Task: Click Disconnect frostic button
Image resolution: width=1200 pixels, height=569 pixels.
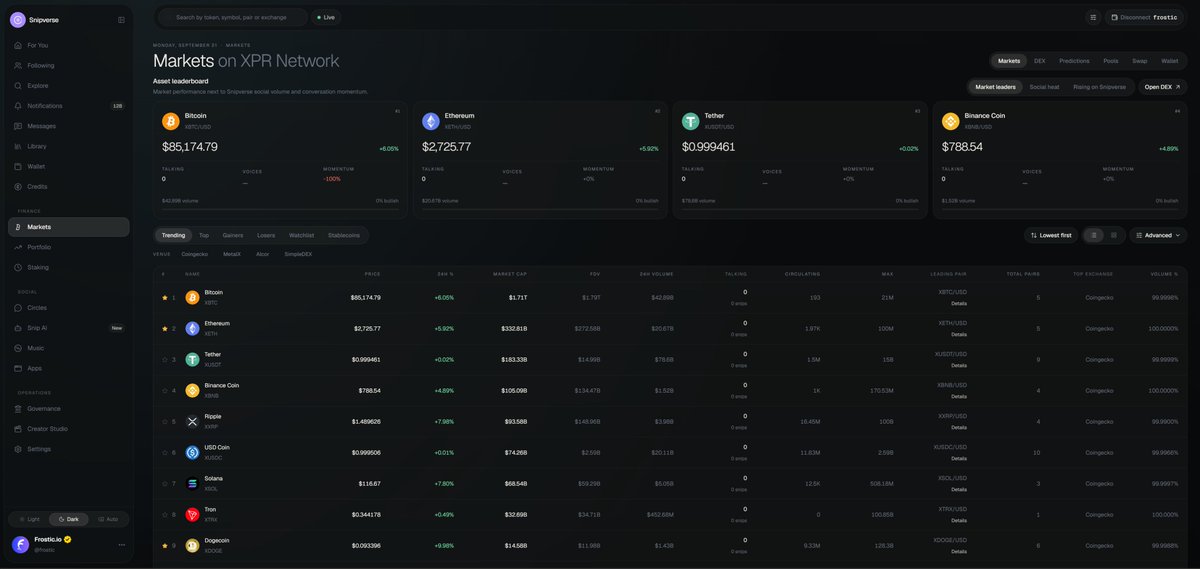Action: tap(1146, 17)
